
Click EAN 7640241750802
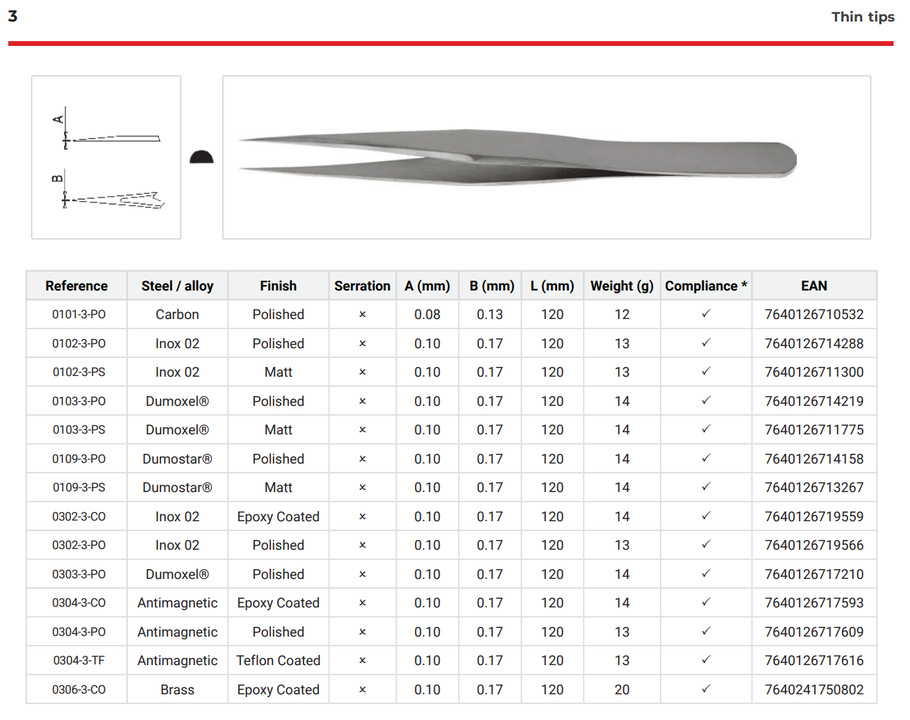[x=814, y=690]
